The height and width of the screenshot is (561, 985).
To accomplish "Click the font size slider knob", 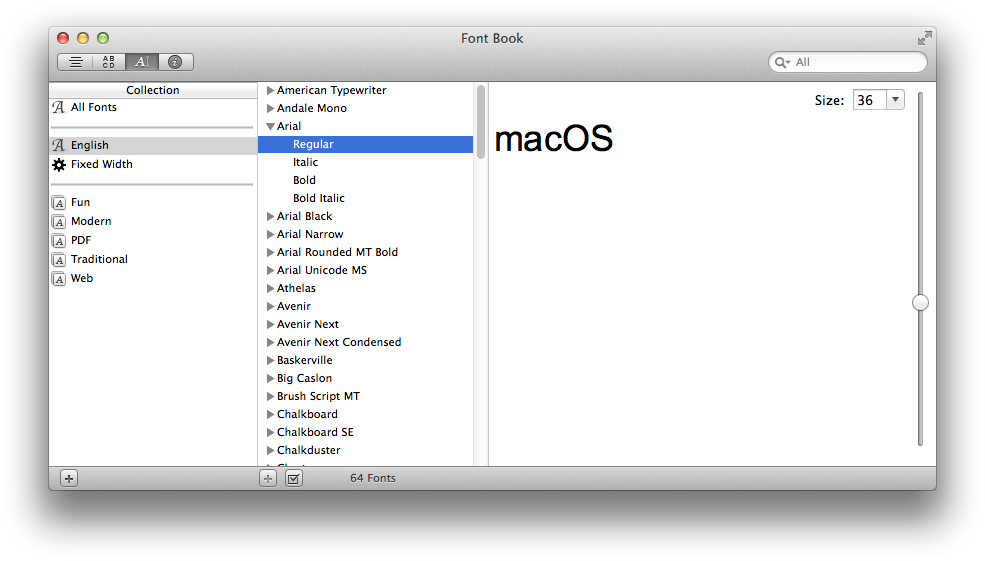I will click(x=920, y=302).
